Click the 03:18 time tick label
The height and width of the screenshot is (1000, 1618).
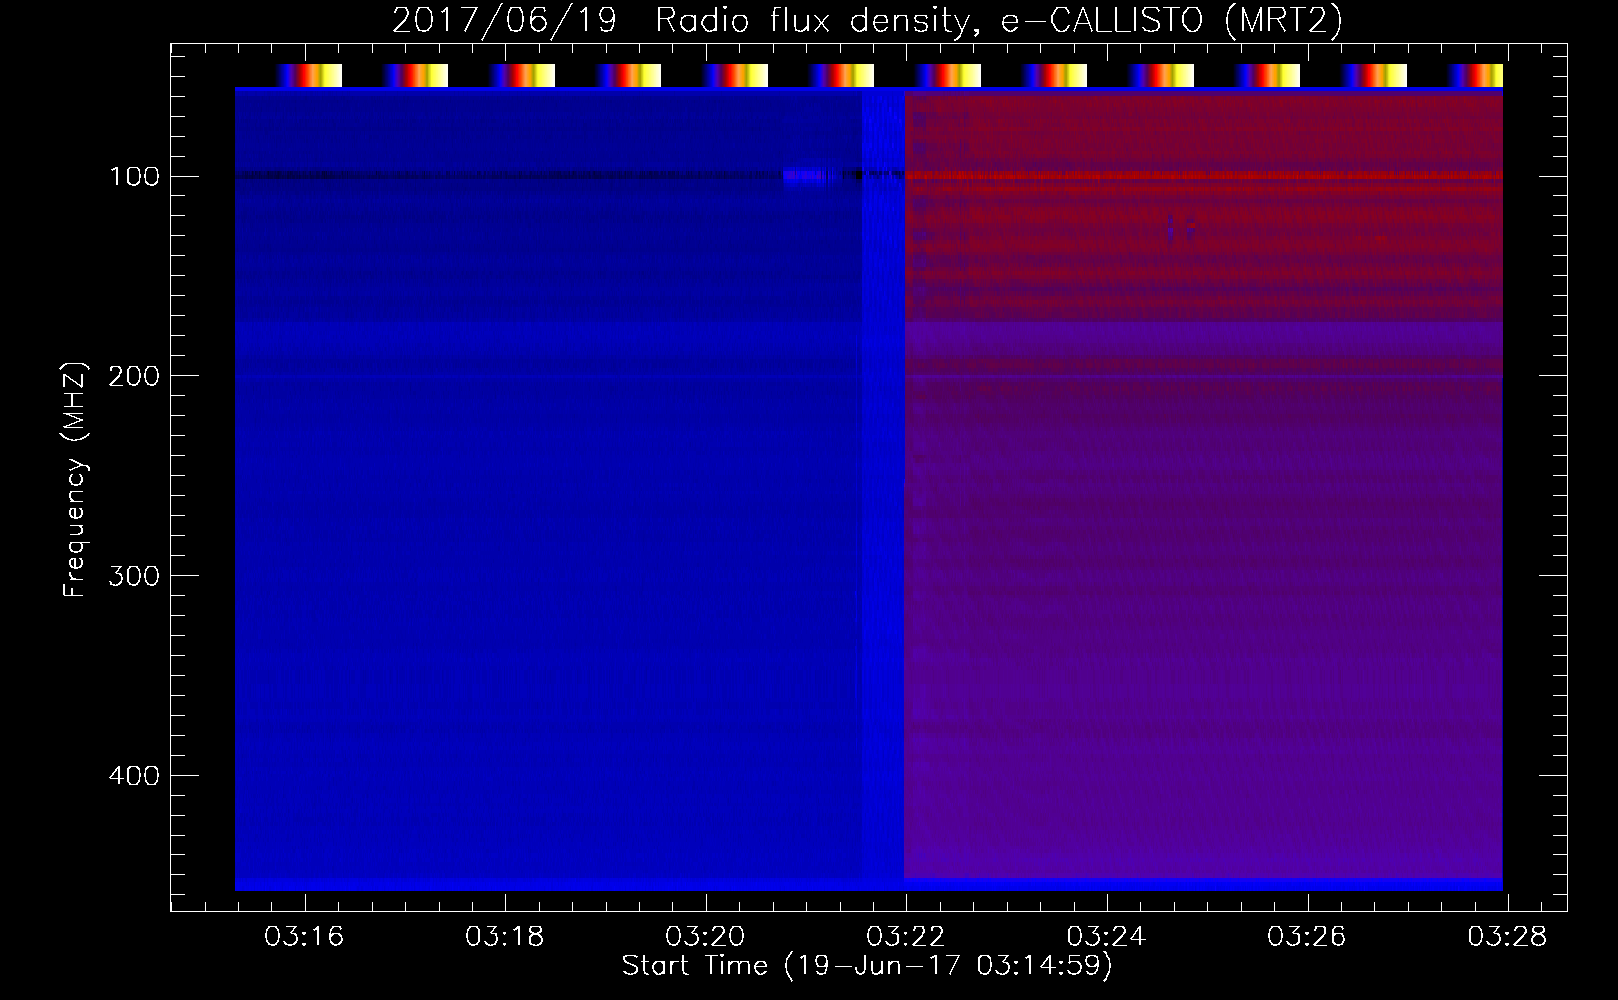pos(505,936)
